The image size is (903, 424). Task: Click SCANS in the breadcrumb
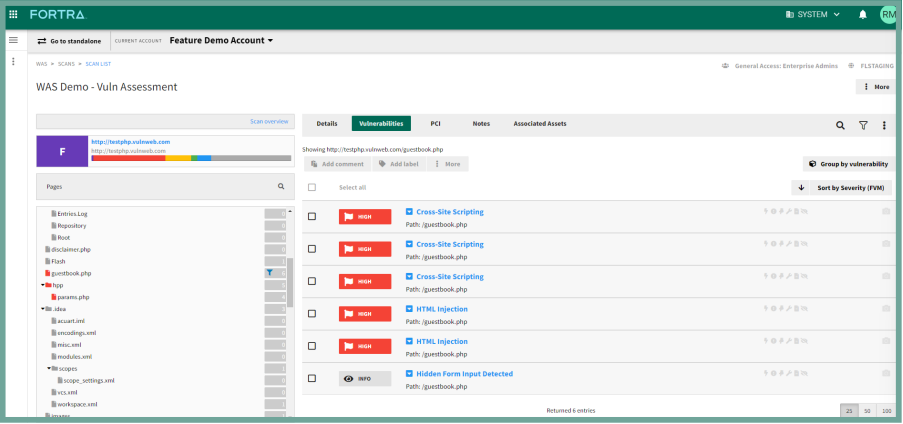click(66, 64)
